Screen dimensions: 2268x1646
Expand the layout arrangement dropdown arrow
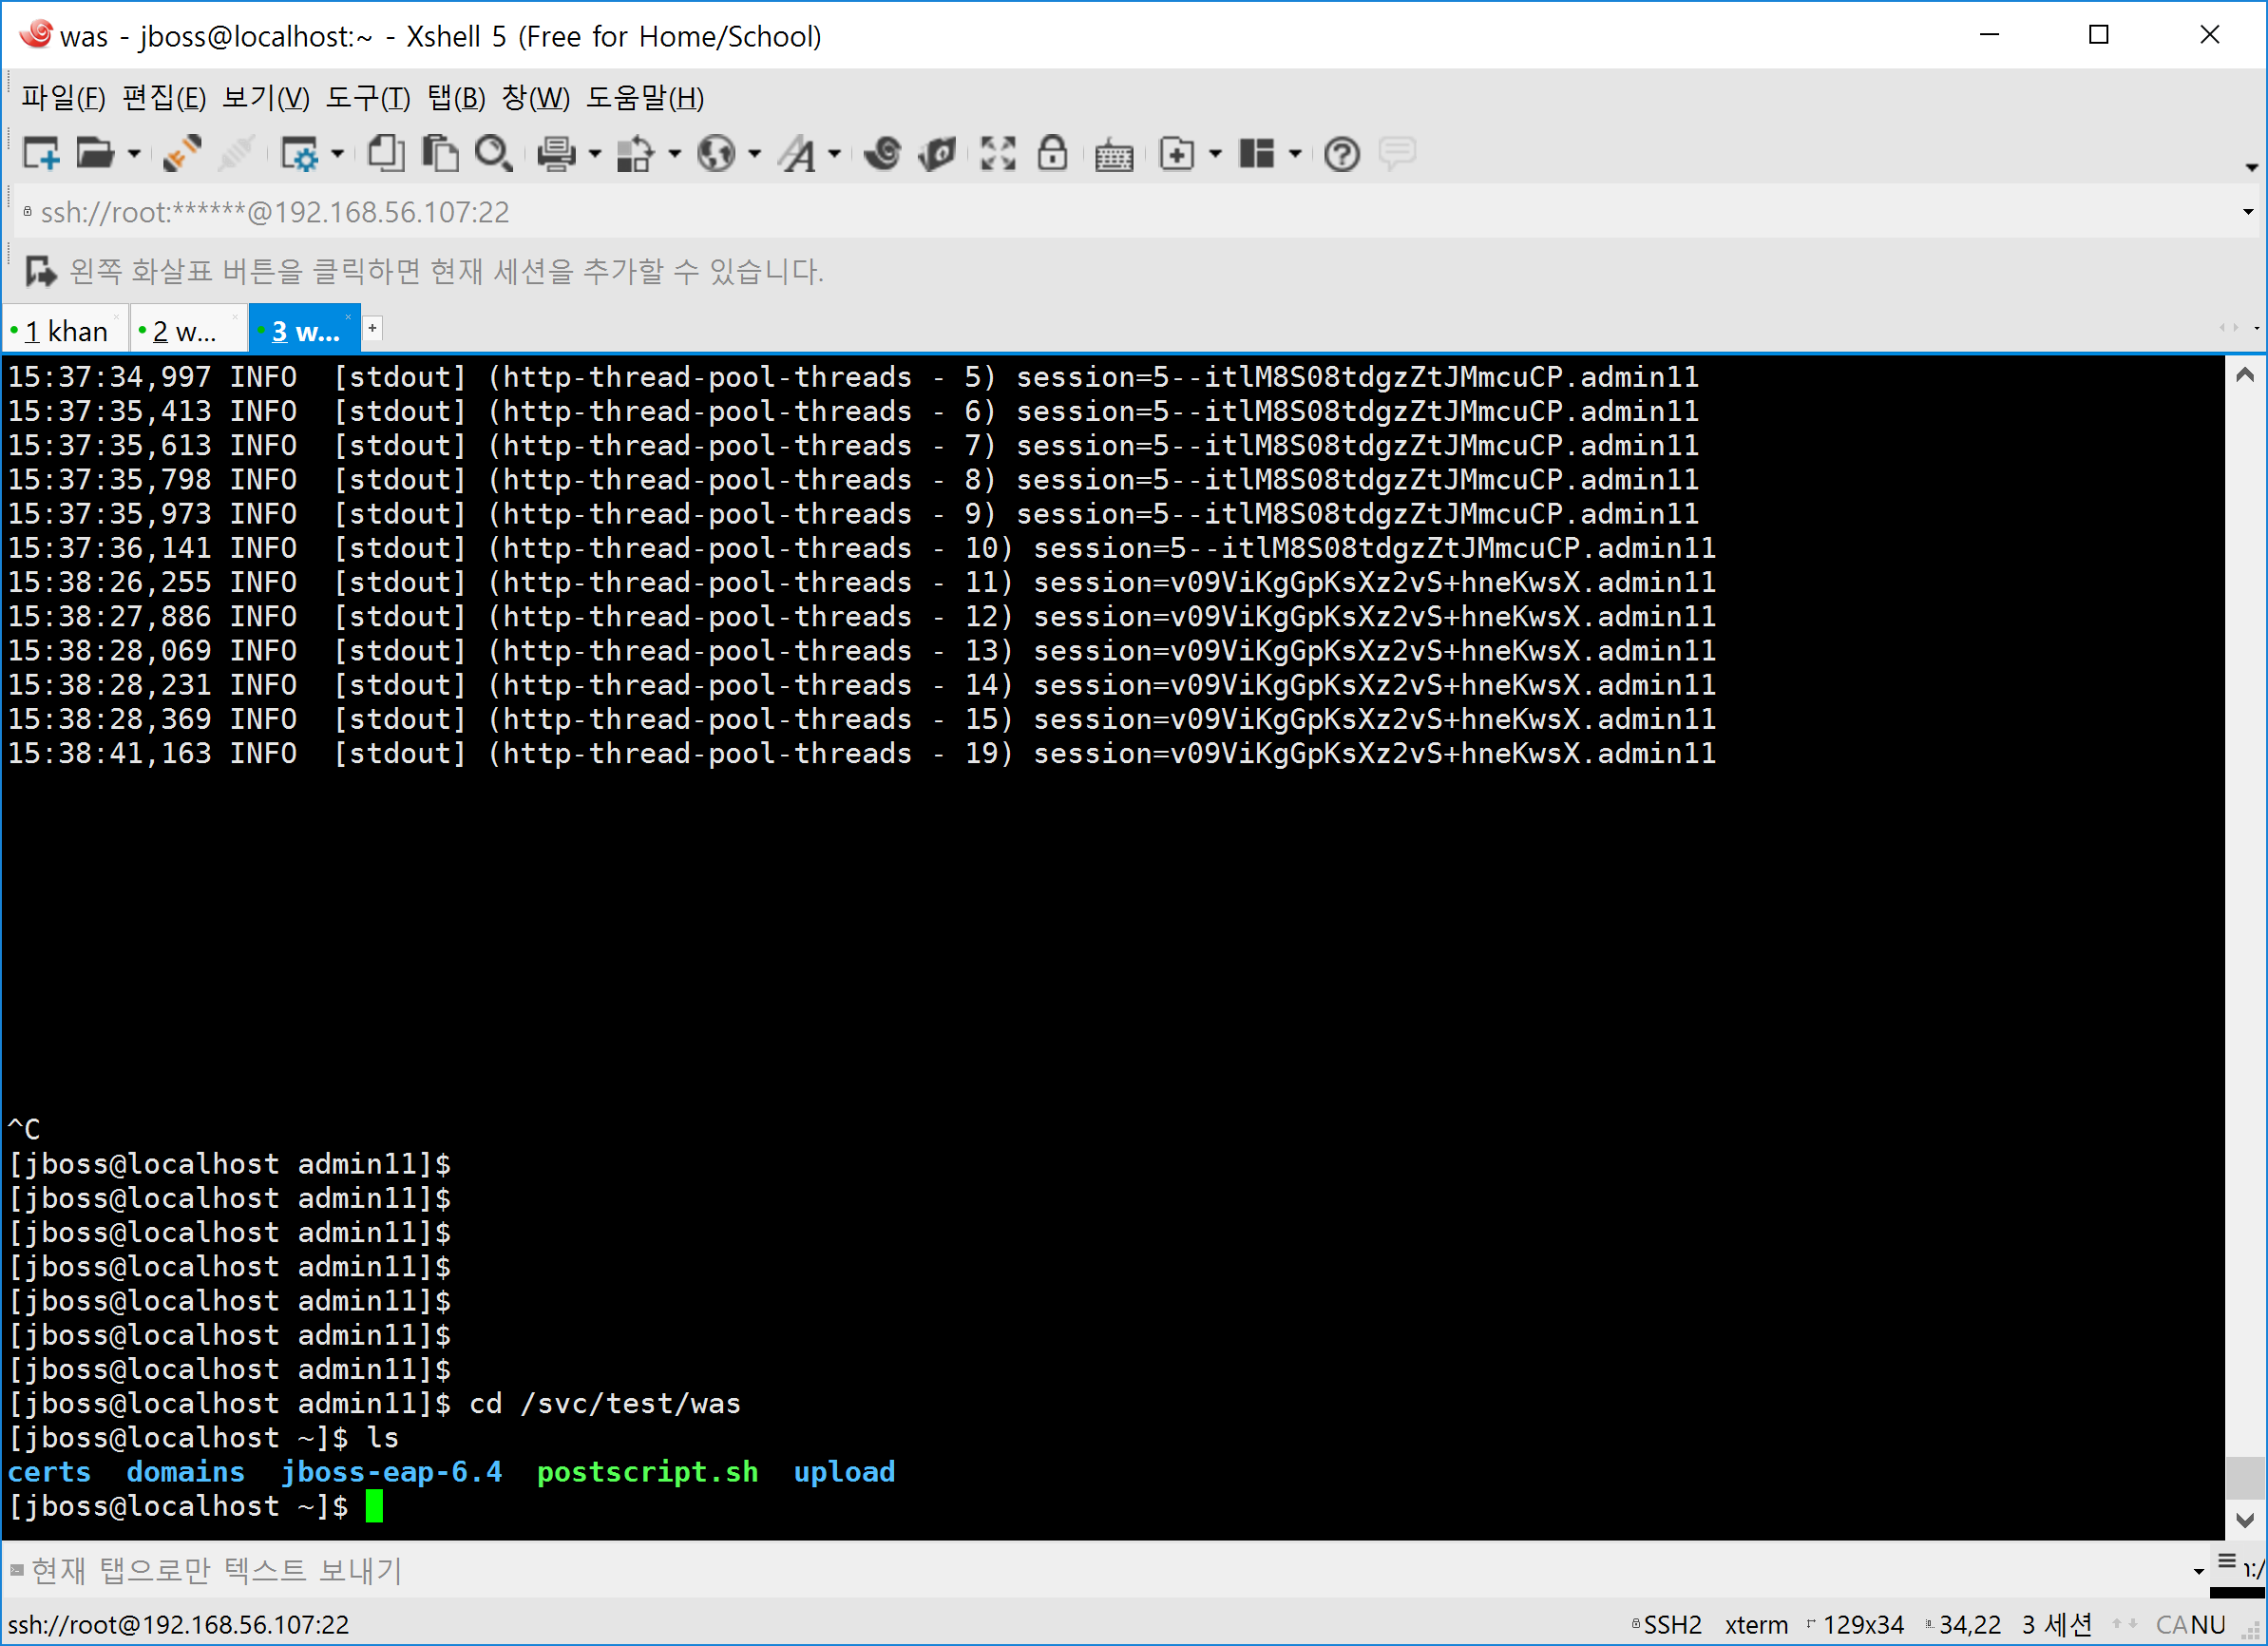point(1295,154)
